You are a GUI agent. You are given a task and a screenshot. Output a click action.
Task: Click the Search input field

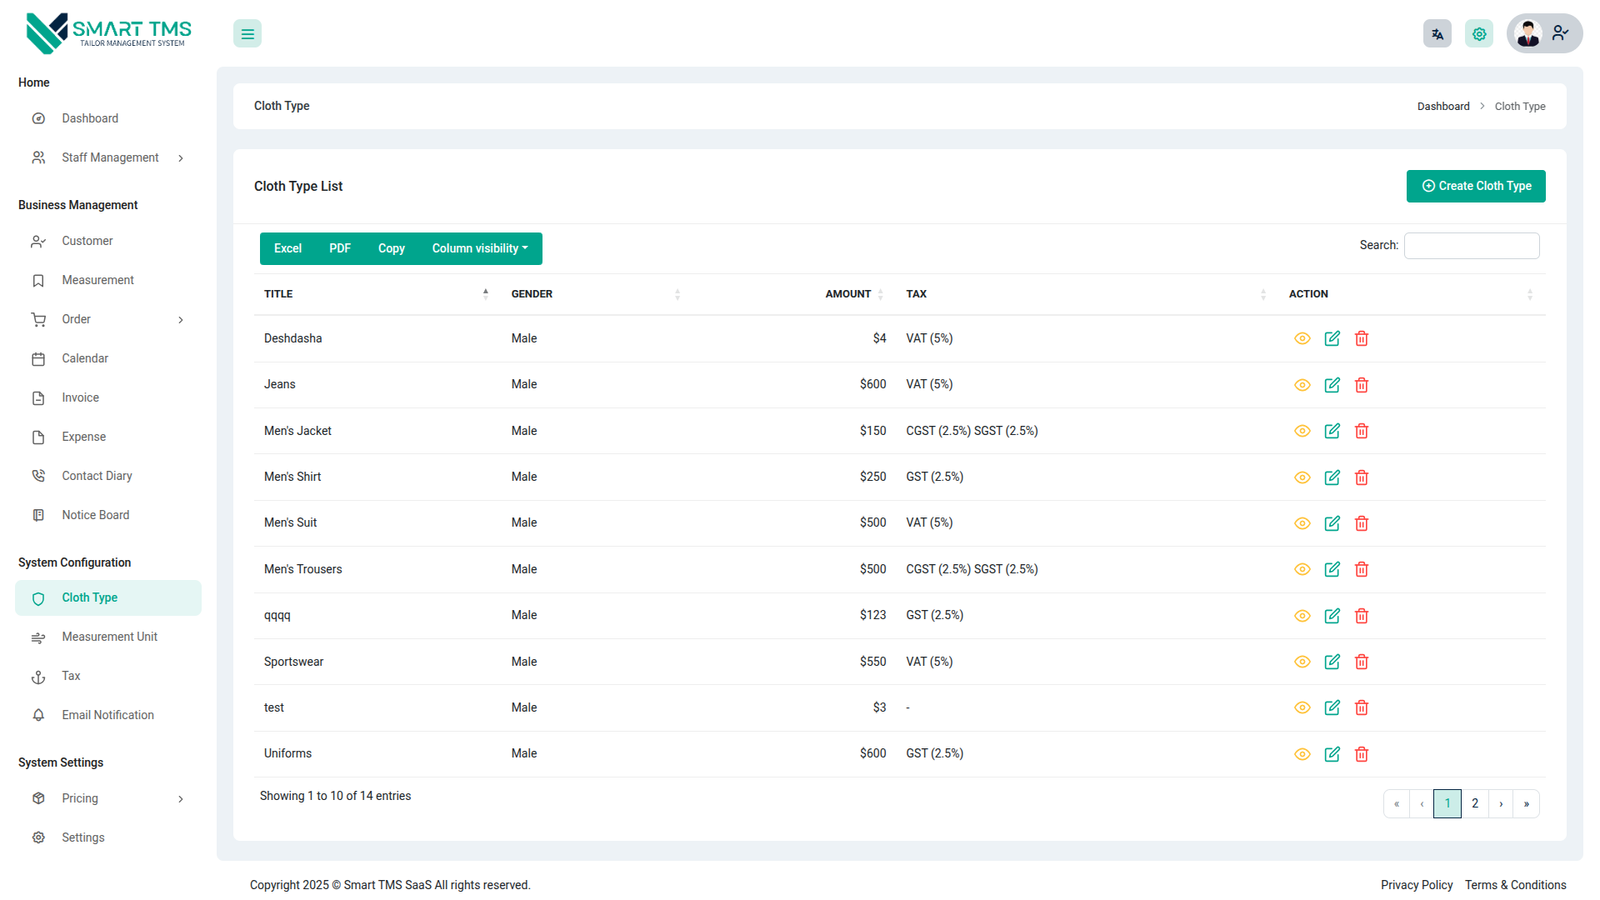(x=1471, y=246)
